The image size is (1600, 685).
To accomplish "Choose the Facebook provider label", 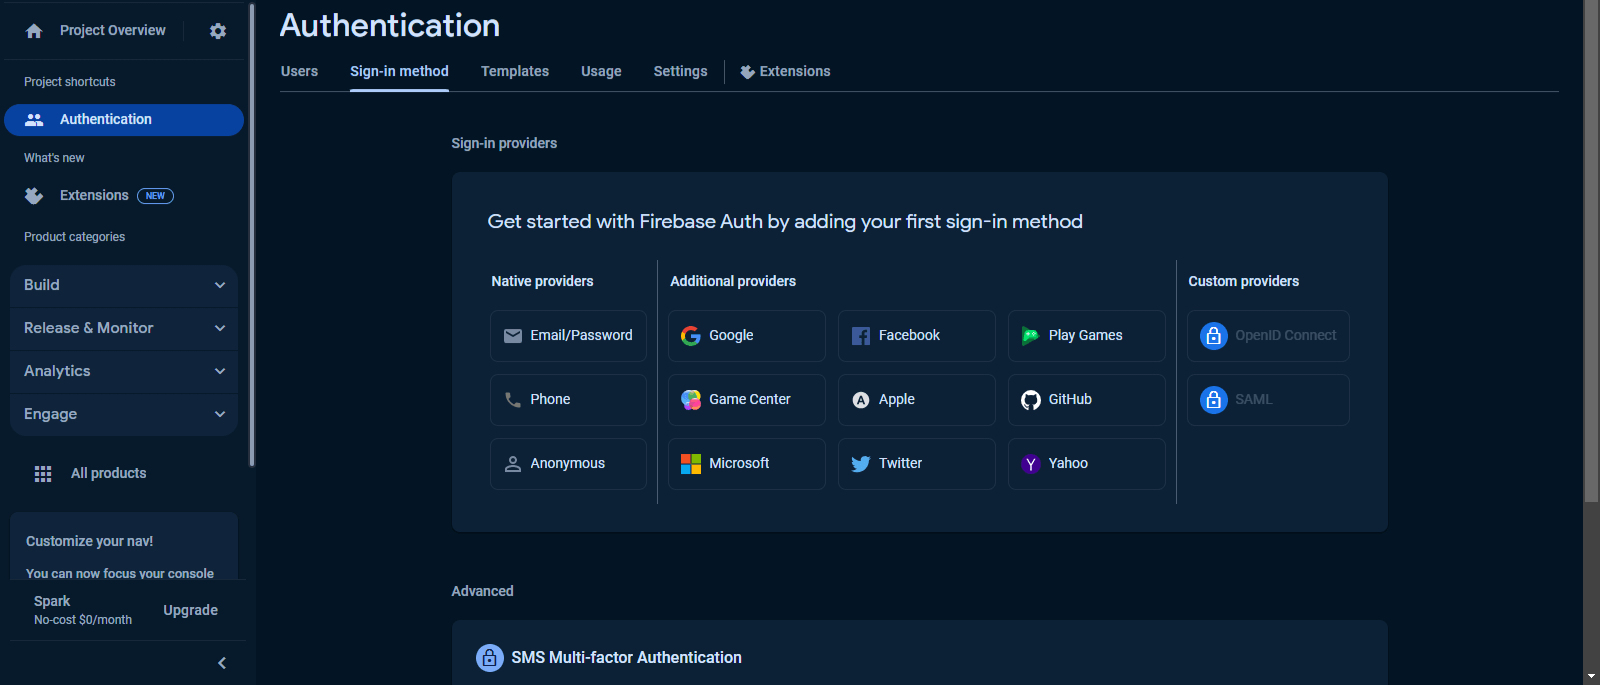I will [x=909, y=335].
